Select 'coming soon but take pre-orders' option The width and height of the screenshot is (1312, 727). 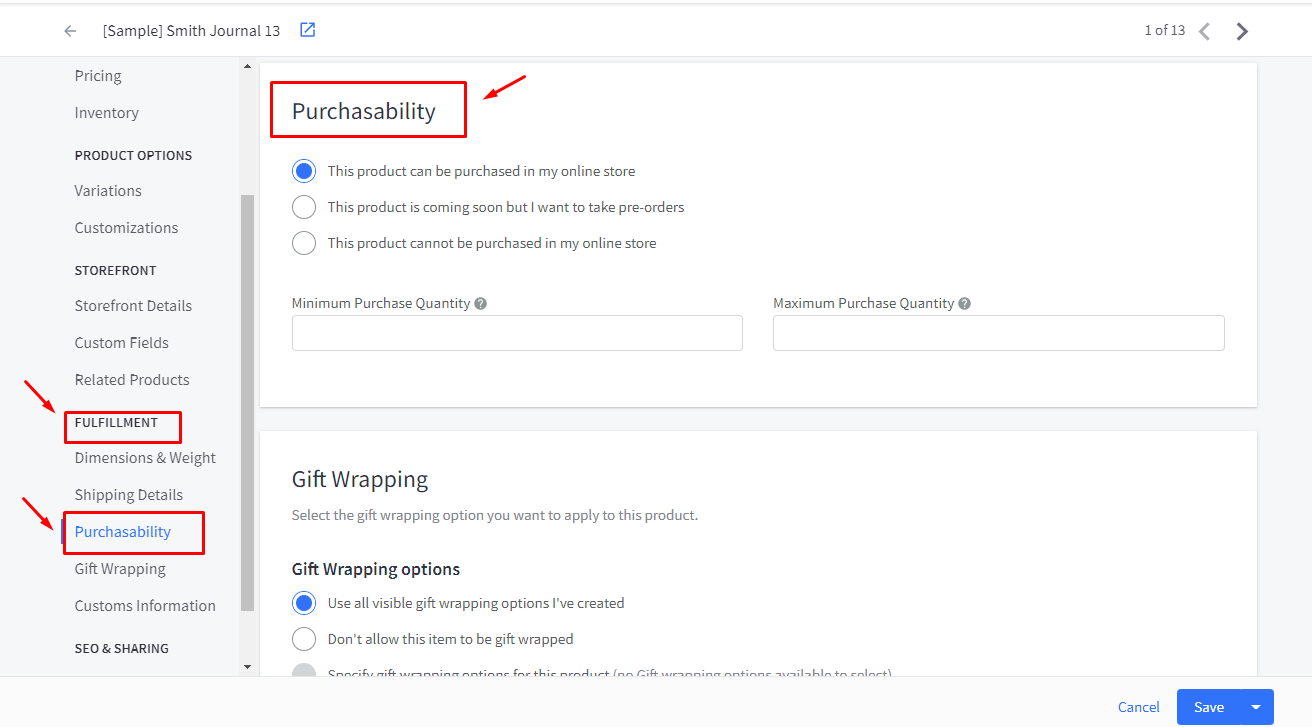click(304, 207)
